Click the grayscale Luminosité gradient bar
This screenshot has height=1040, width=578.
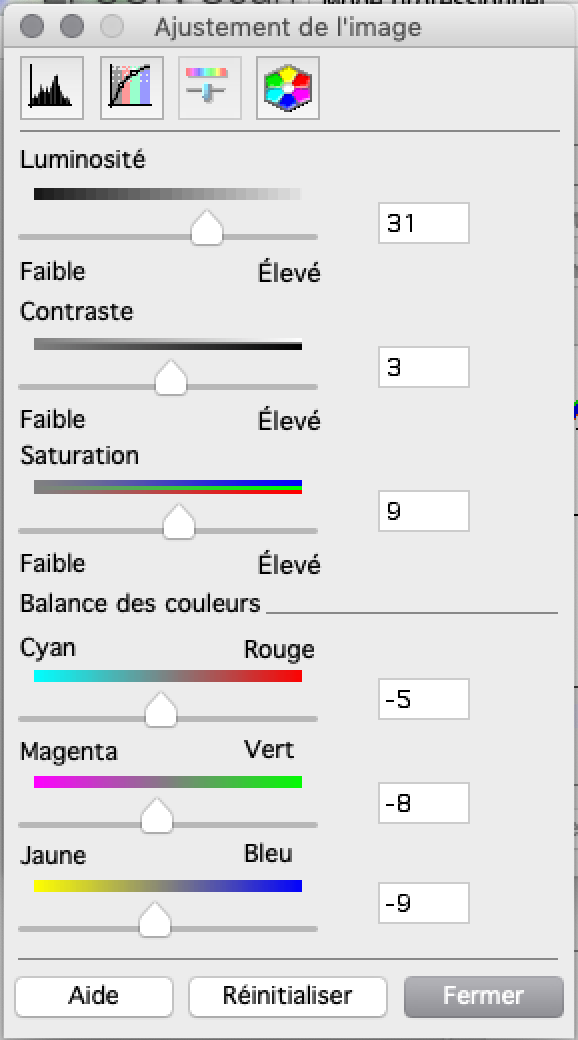[x=168, y=194]
